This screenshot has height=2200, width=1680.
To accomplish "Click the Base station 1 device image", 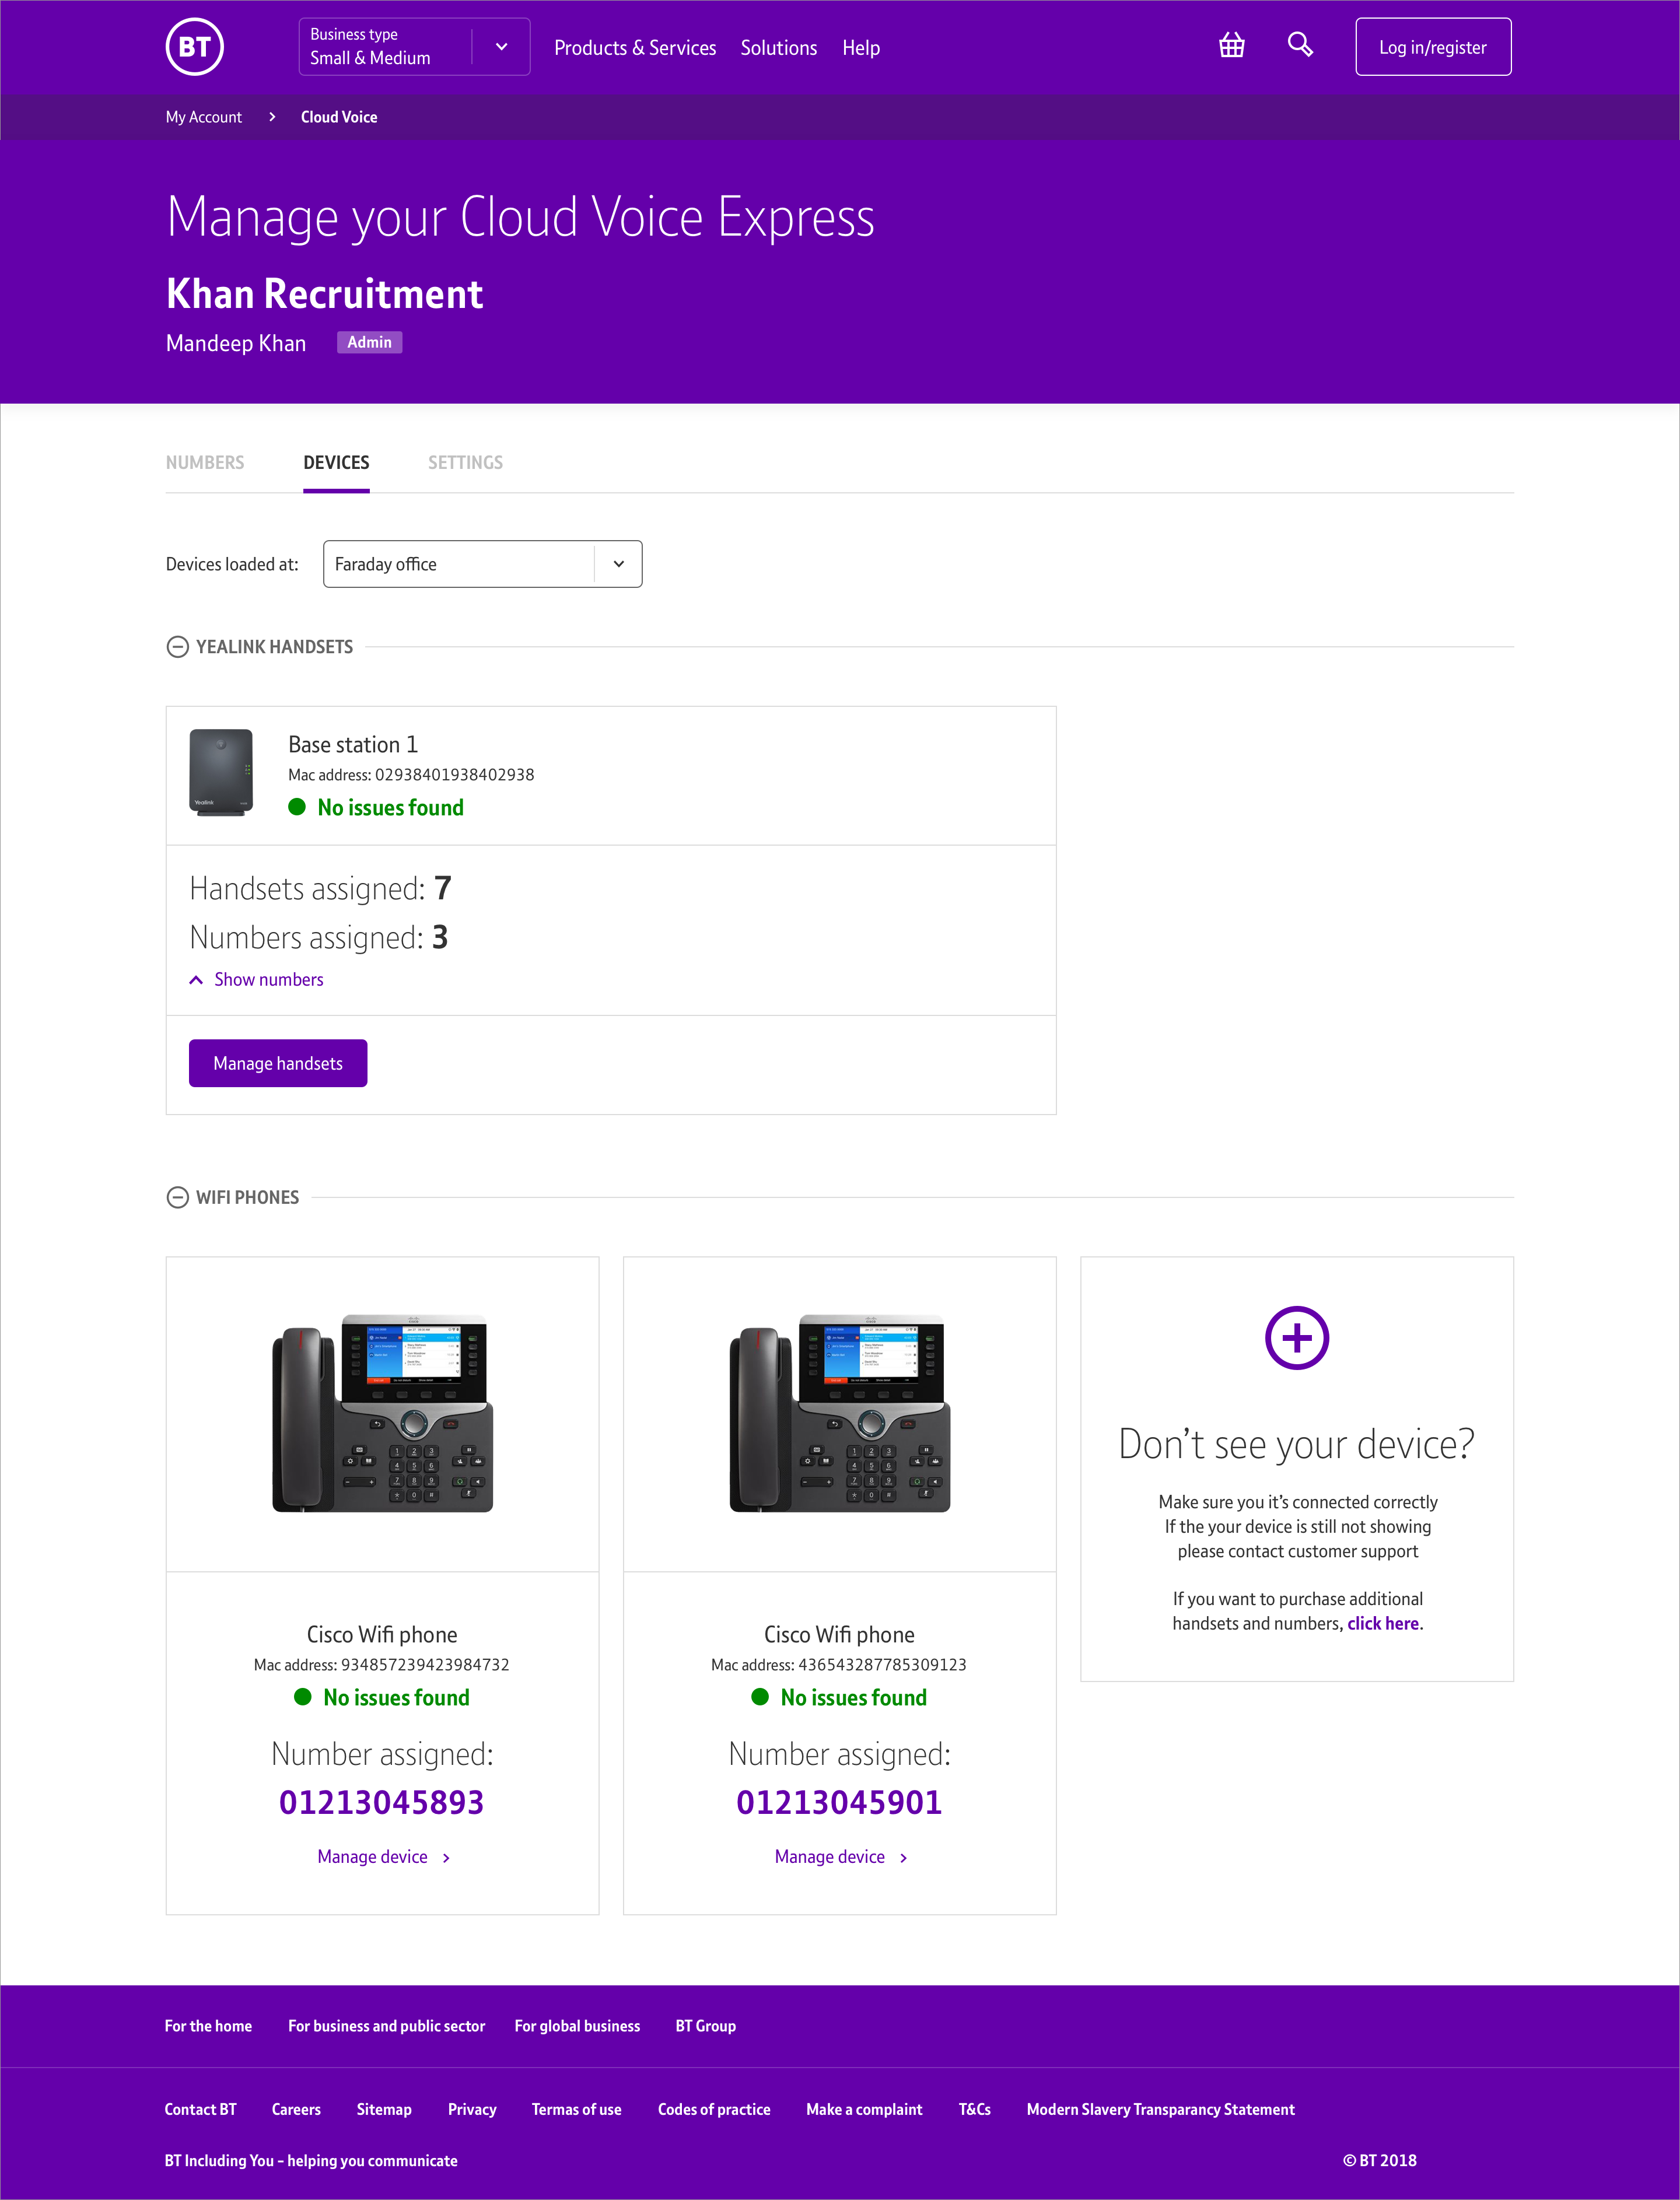I will coord(221,773).
